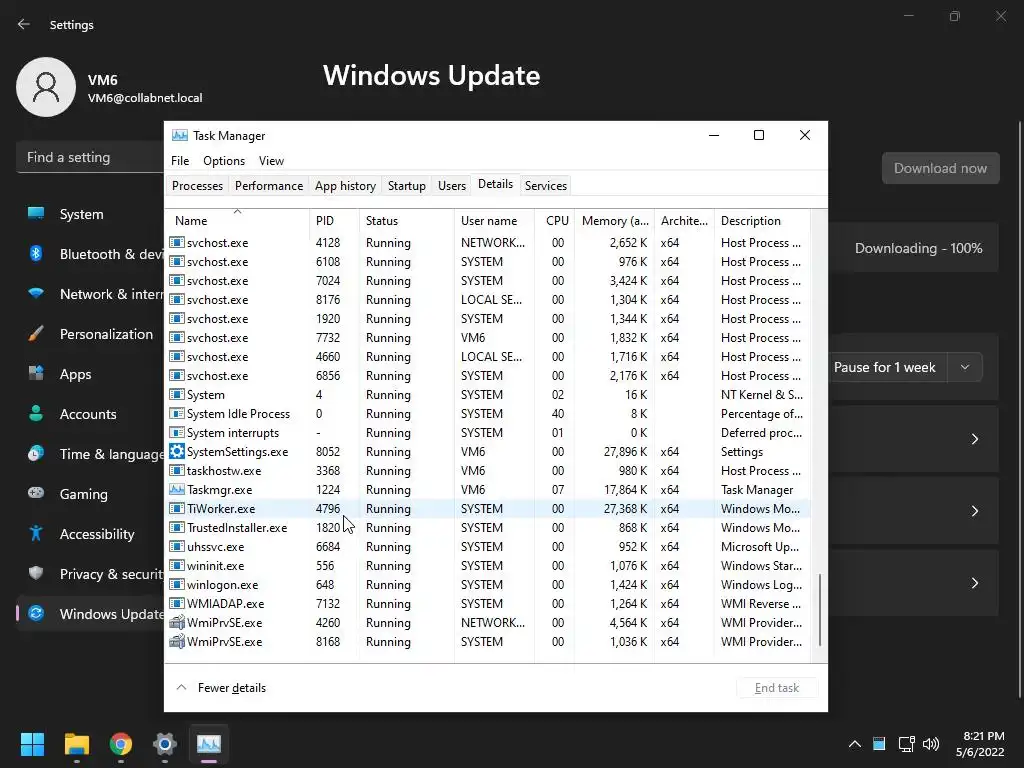
Task: Click the Task Manager taskbar icon
Action: click(x=209, y=744)
